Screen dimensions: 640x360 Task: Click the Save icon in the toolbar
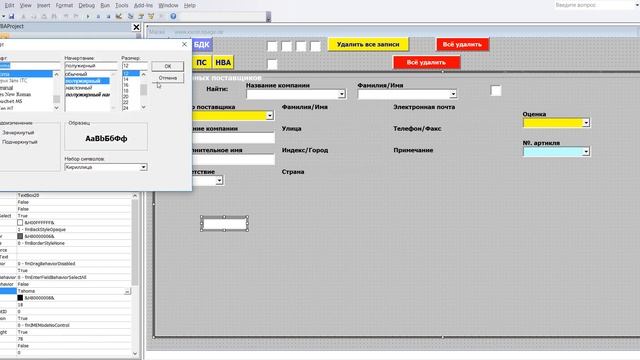click(11, 16)
